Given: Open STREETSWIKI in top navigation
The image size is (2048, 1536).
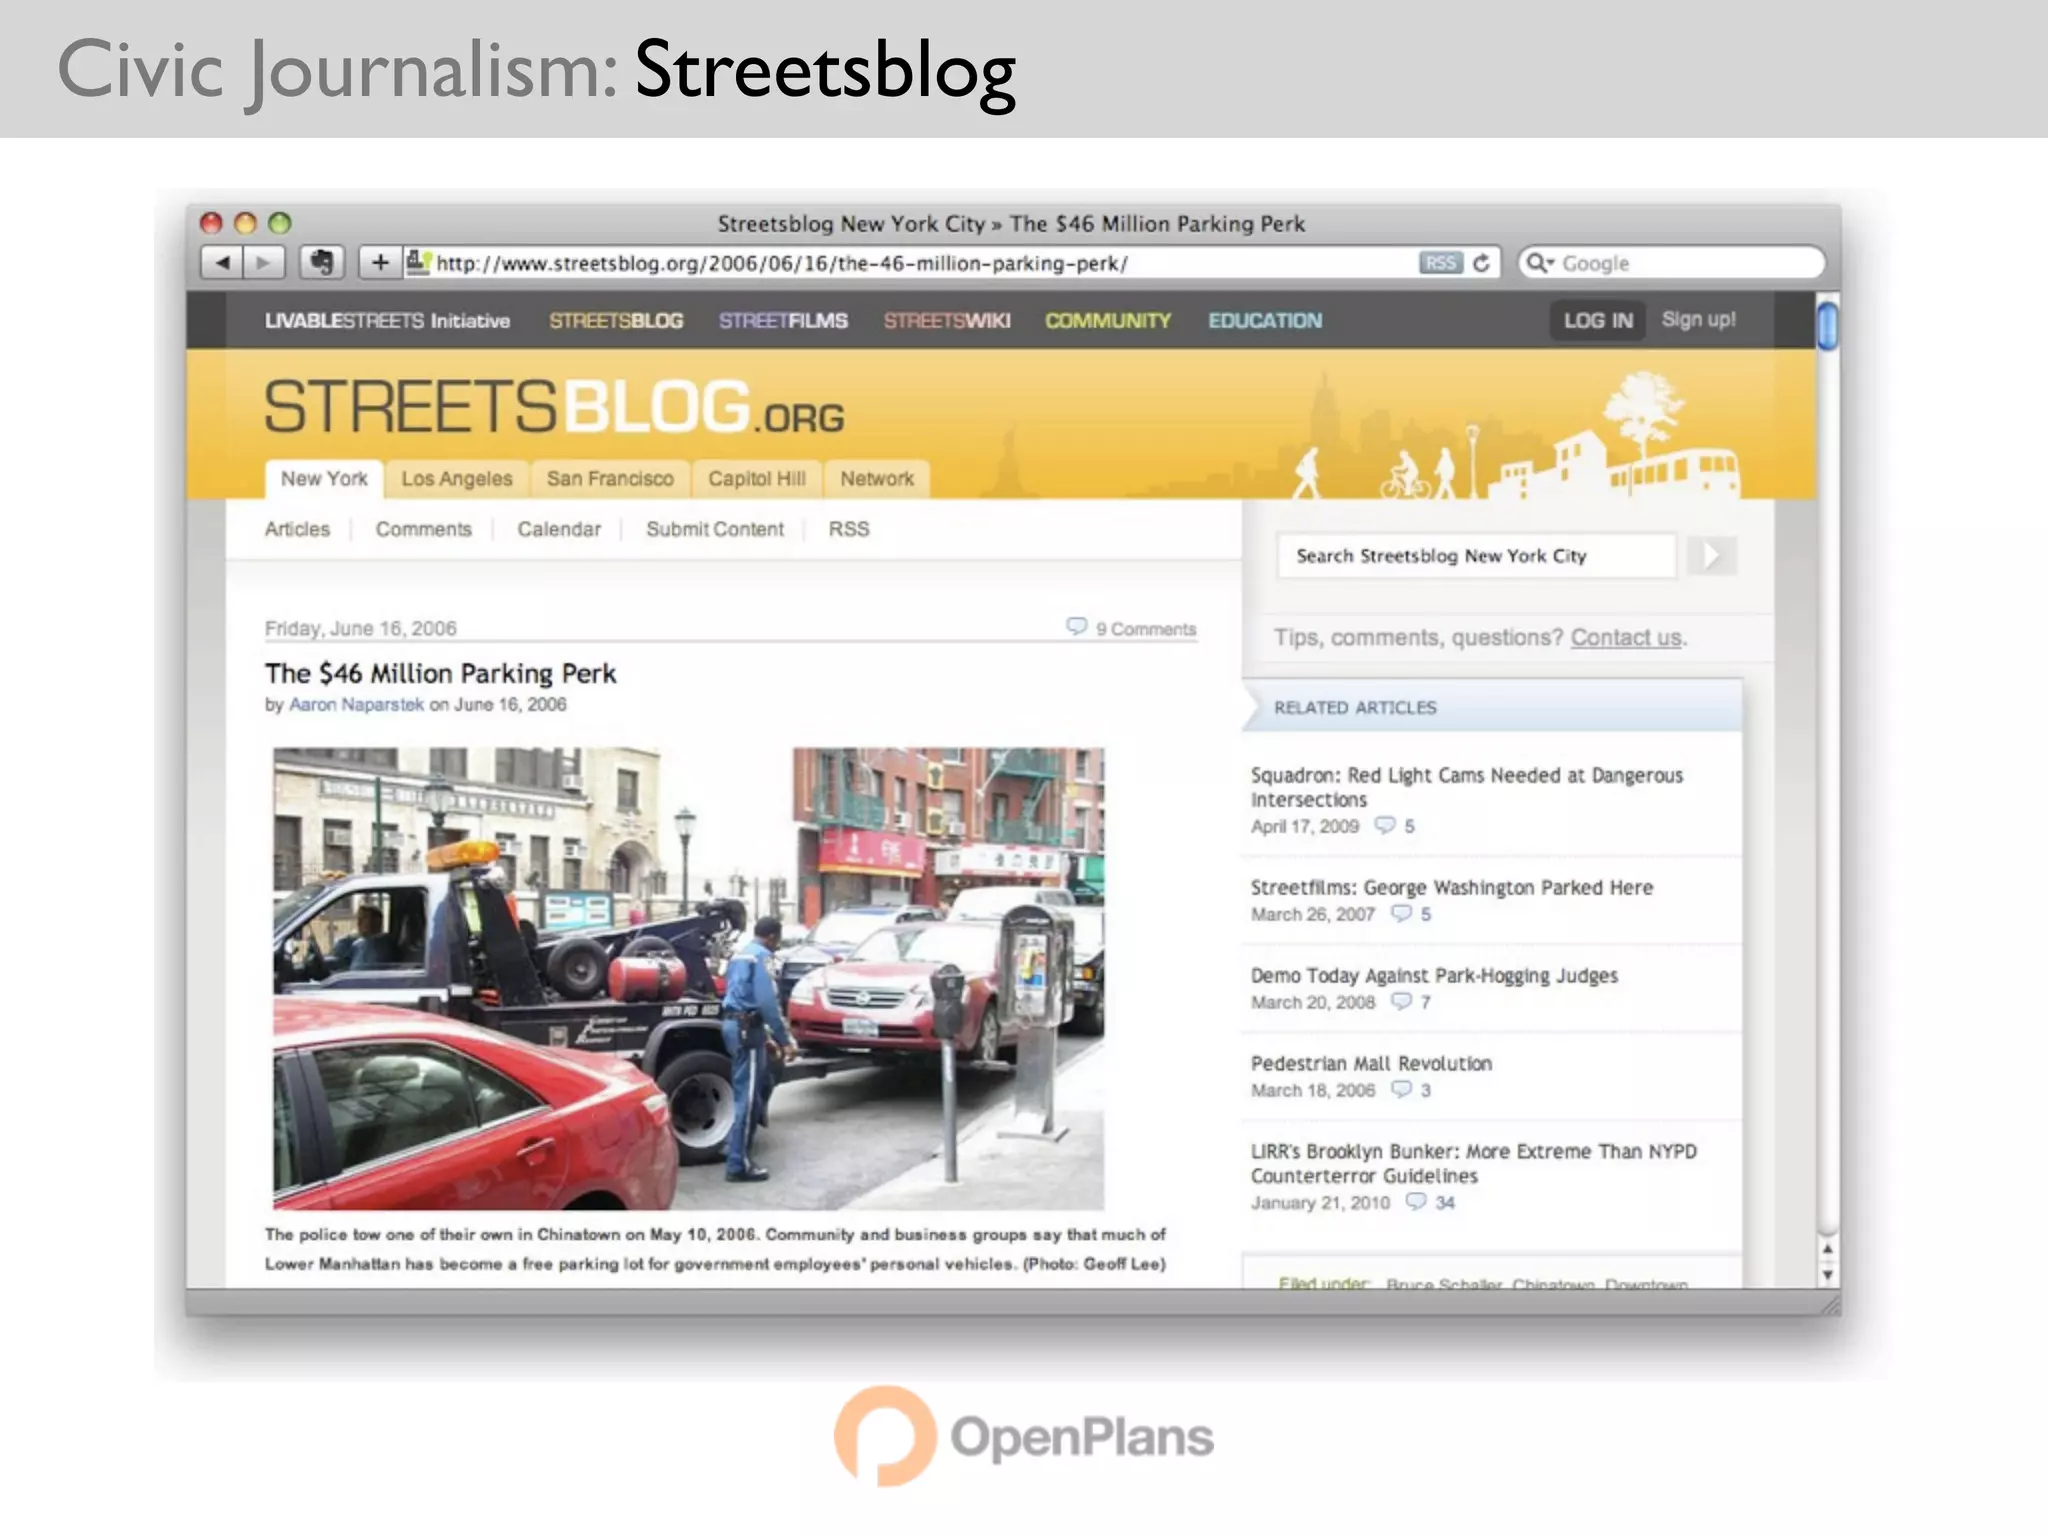Looking at the screenshot, I should click(x=947, y=321).
